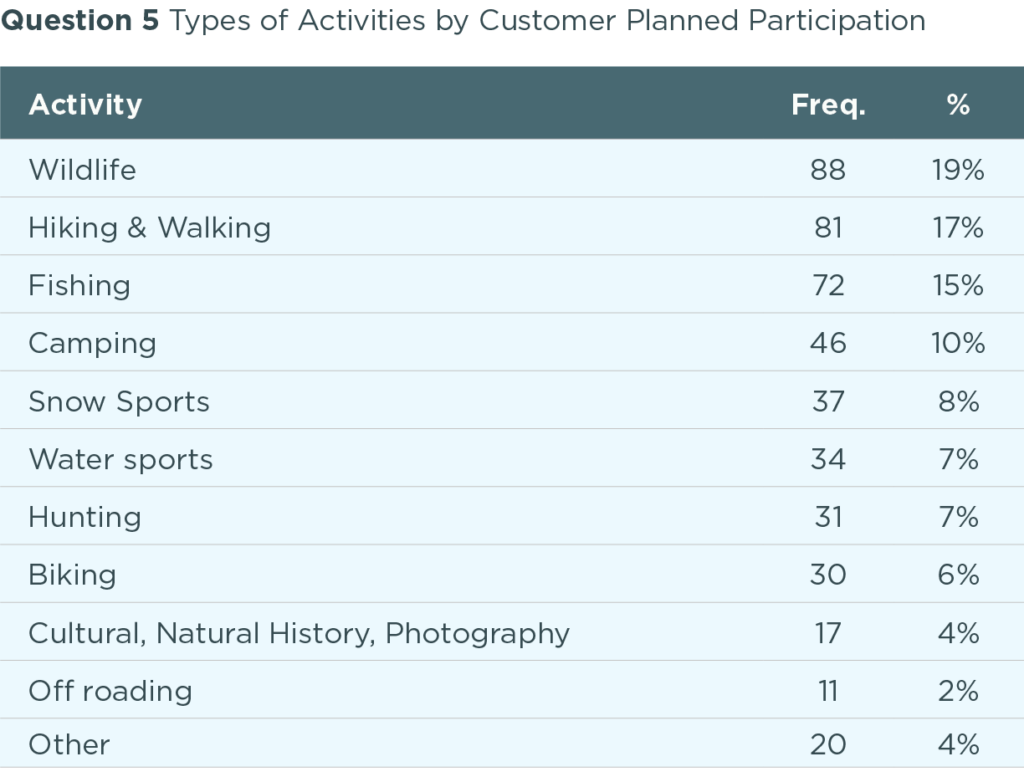Select the Biking row label
The height and width of the screenshot is (782, 1024).
pos(72,575)
